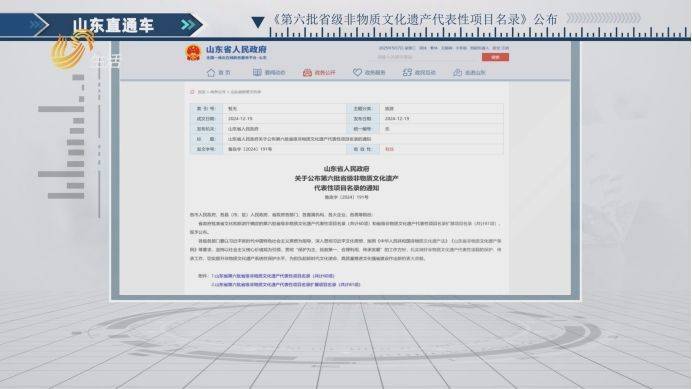The width and height of the screenshot is (692, 389).
Task: Click the red 有效 validity status
Action: 389,149
